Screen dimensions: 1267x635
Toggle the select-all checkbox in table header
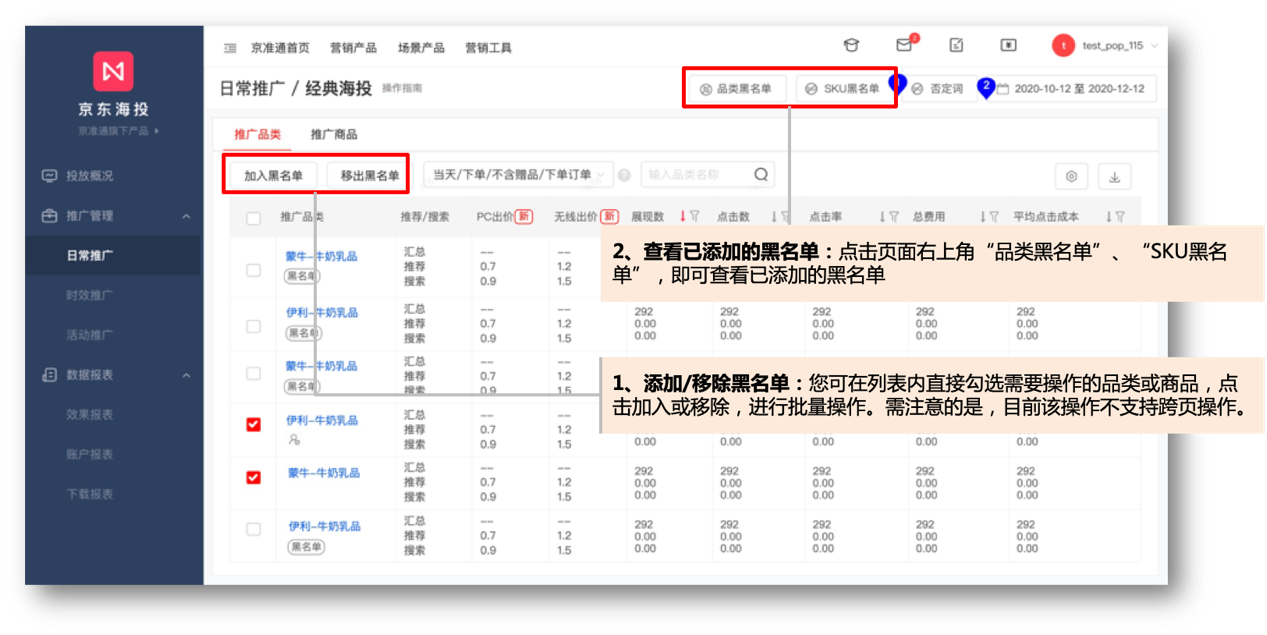tap(254, 218)
